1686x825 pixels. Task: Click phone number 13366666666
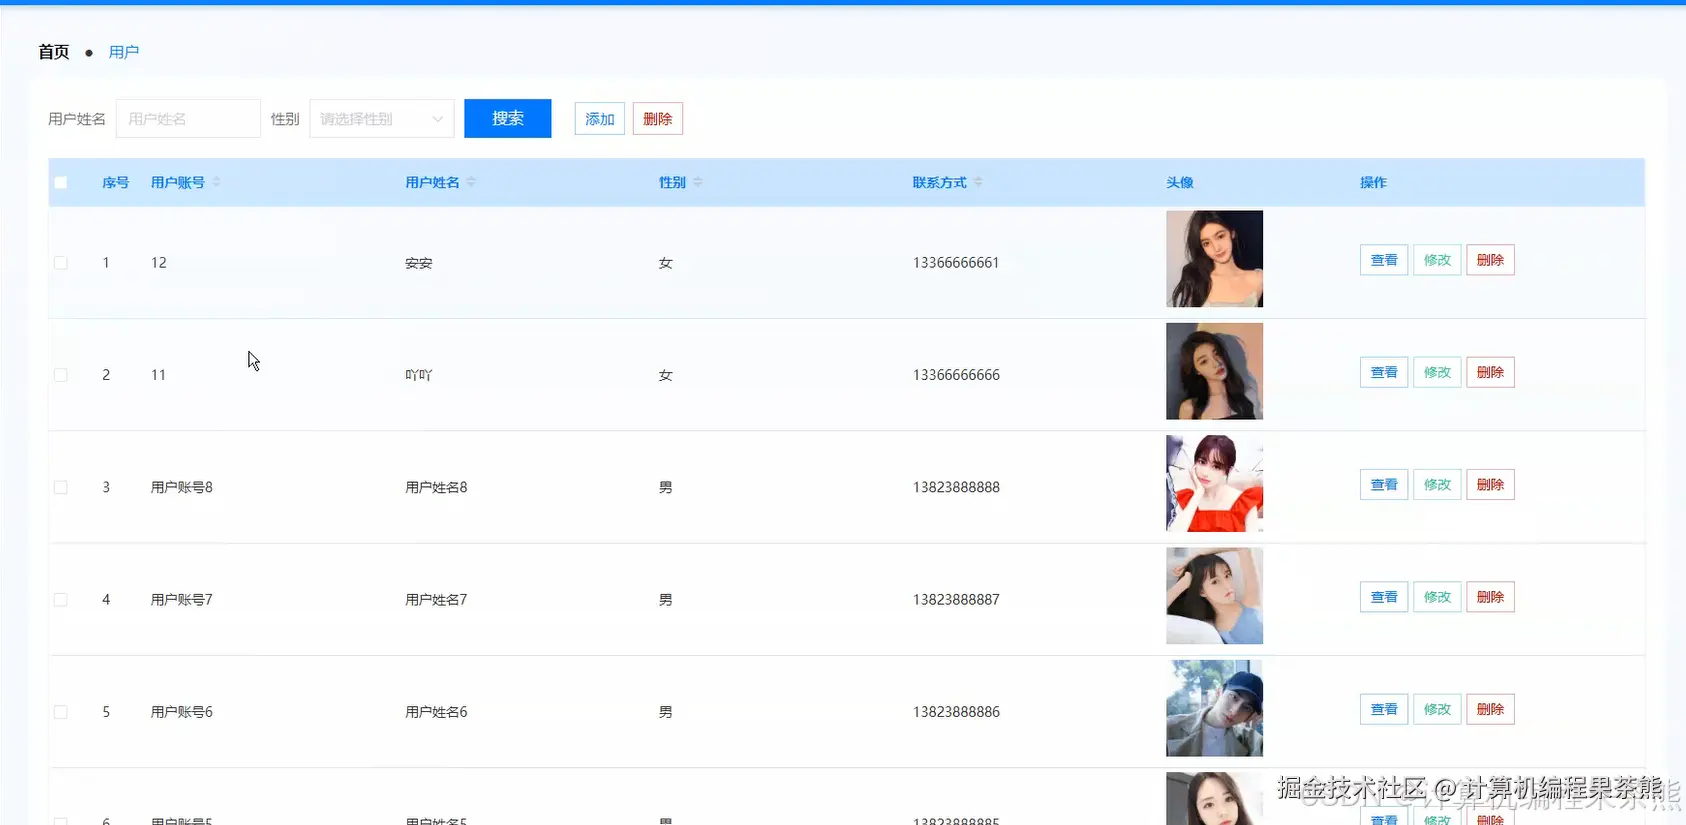[956, 375]
